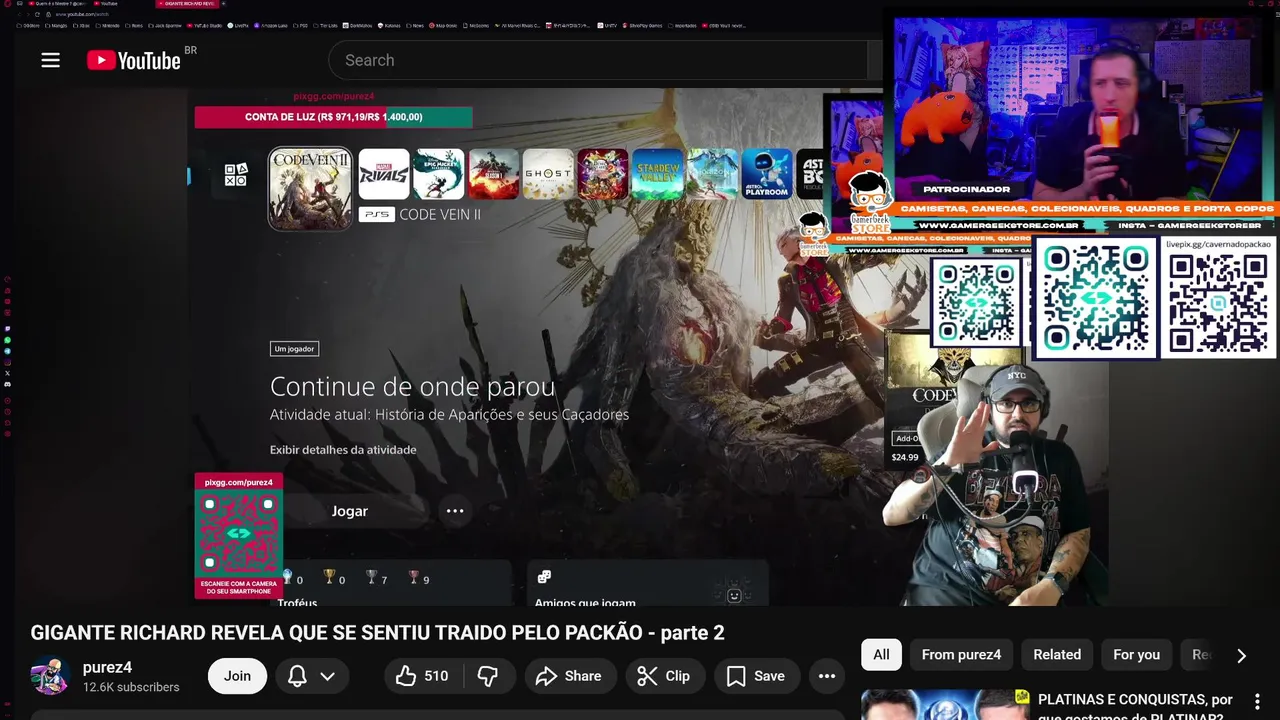1280x720 pixels.
Task: Open WhatsApp in the browser sidebar
Action: point(7,340)
